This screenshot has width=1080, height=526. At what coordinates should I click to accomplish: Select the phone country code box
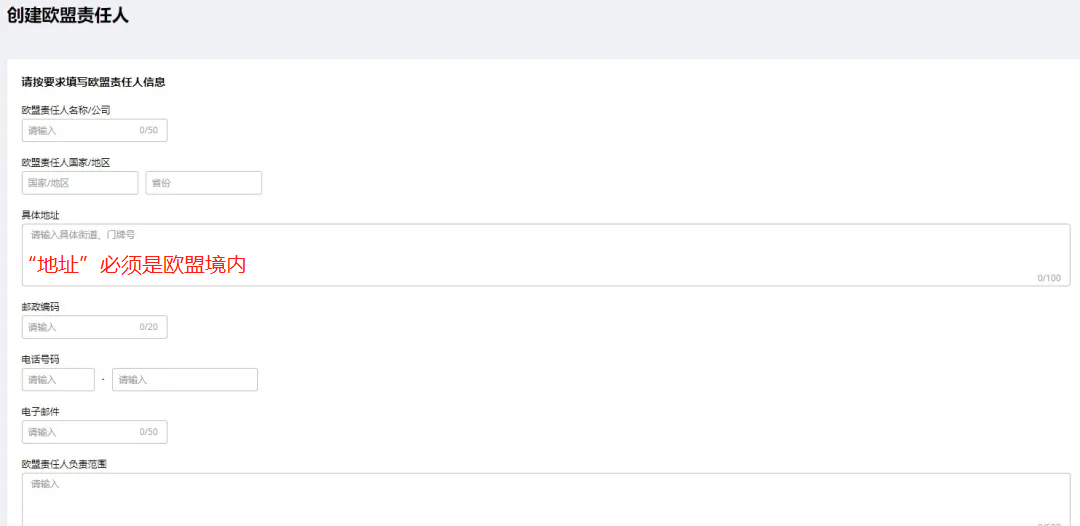click(x=58, y=380)
